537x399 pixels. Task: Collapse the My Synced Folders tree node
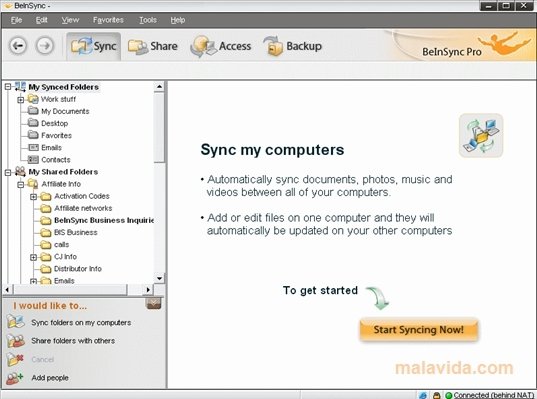click(x=8, y=87)
